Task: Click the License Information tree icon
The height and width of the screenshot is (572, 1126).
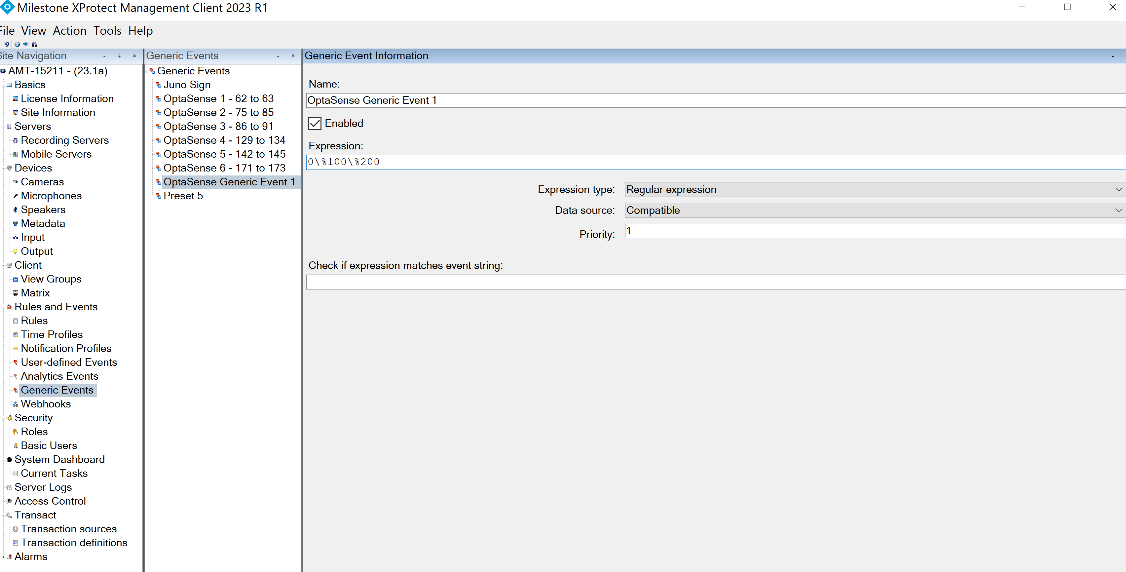Action: [15, 99]
